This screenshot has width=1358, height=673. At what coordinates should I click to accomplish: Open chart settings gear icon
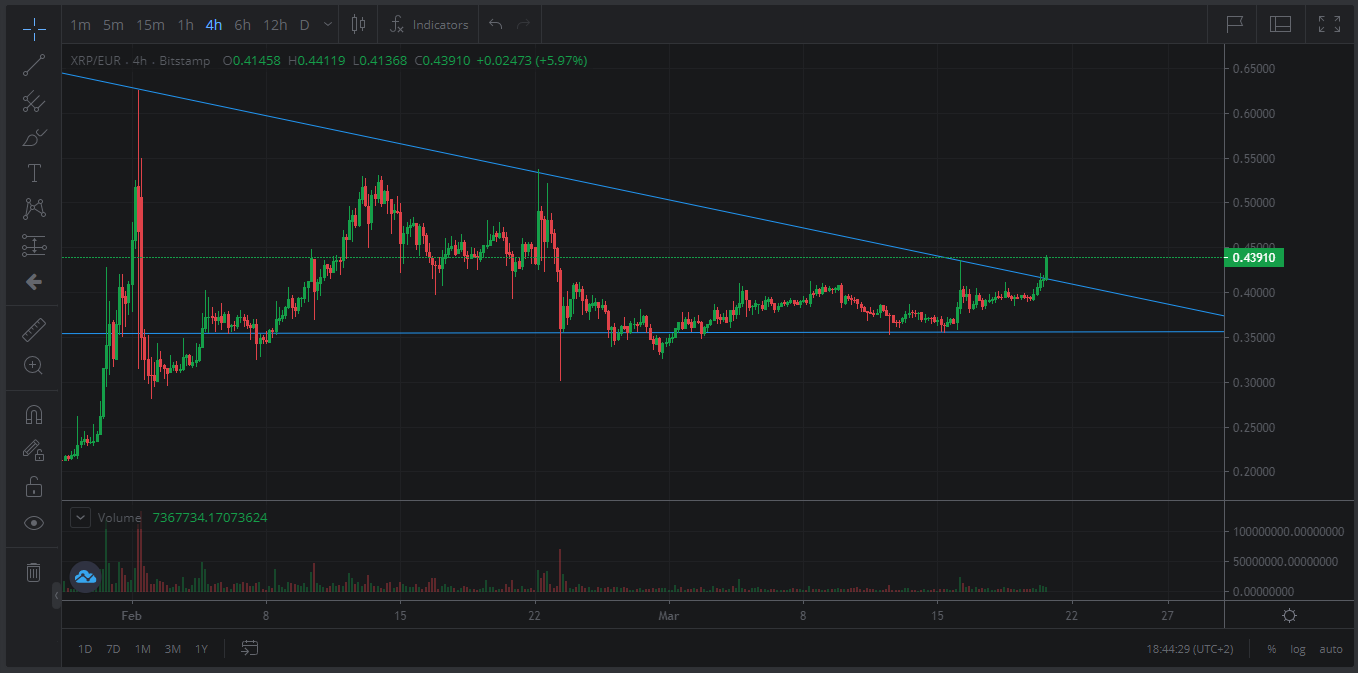[x=1290, y=615]
